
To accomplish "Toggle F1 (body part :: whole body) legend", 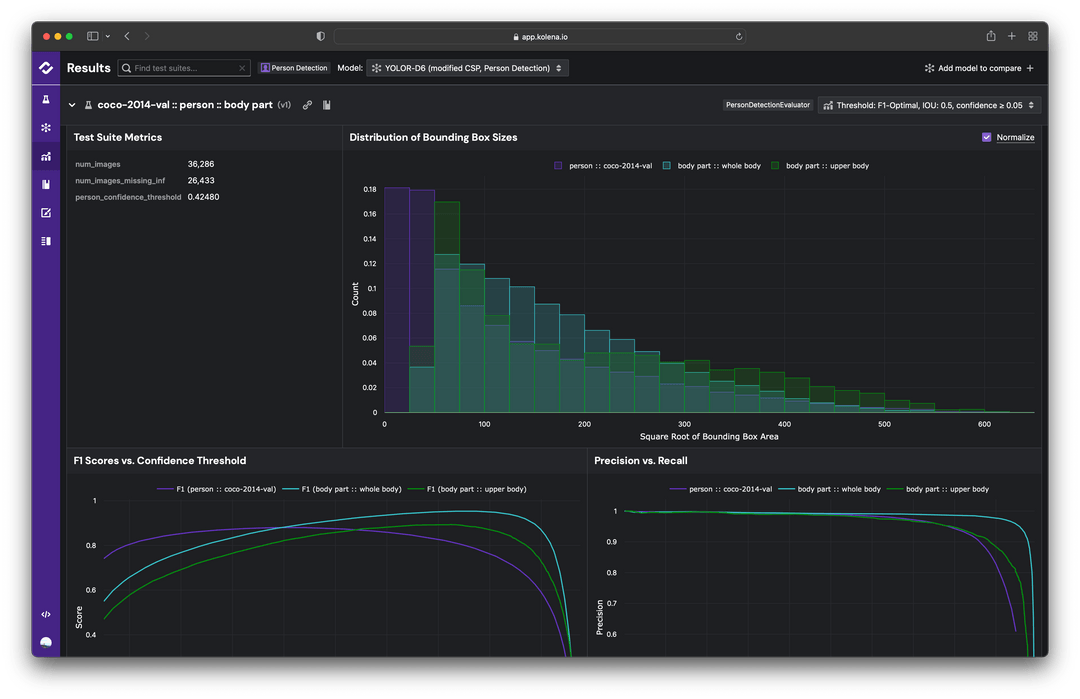I will pyautogui.click(x=342, y=489).
